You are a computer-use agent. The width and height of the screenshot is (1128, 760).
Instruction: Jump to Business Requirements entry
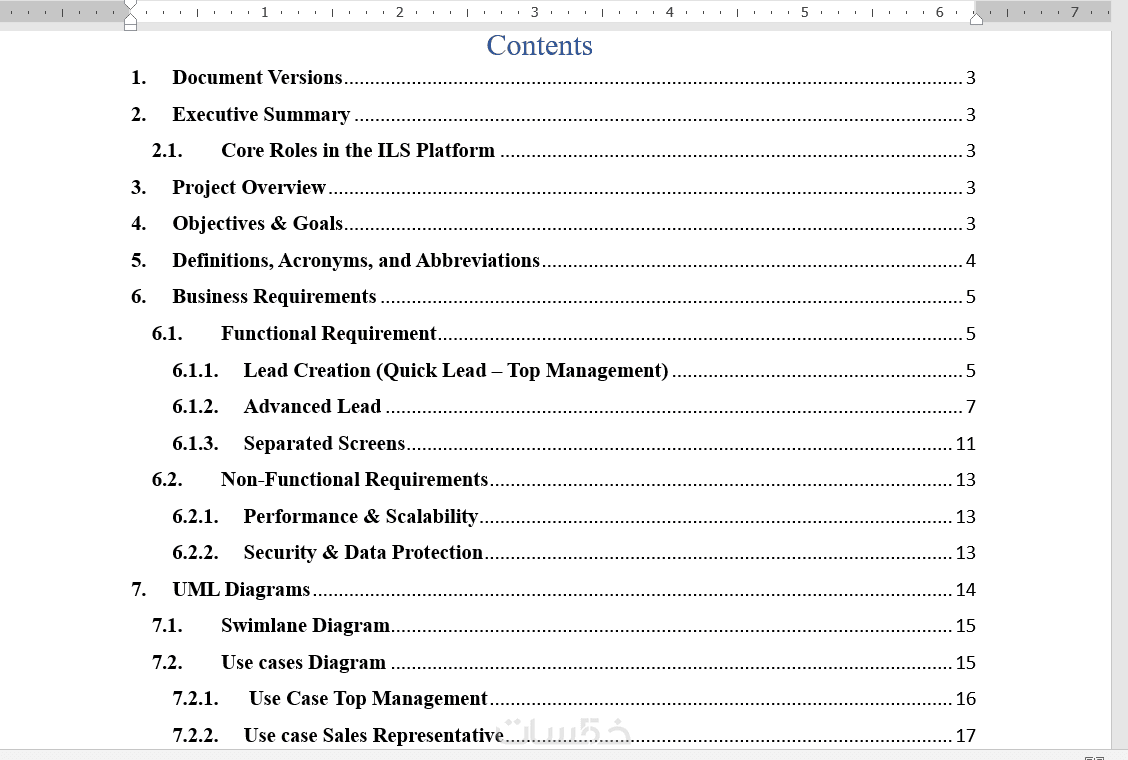[x=552, y=297]
